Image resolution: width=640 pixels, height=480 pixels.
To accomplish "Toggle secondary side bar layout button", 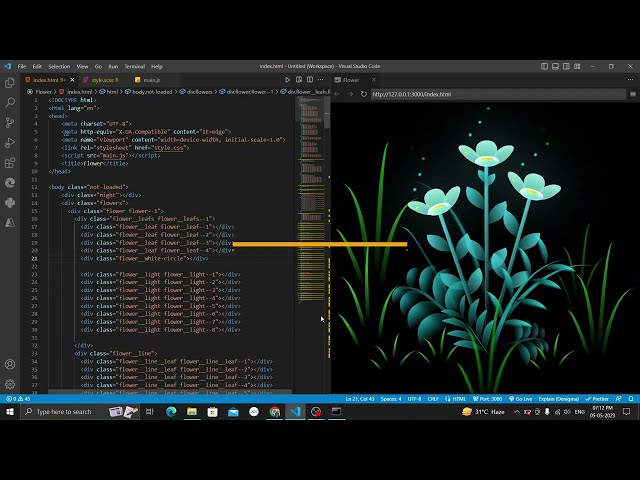I will point(566,66).
